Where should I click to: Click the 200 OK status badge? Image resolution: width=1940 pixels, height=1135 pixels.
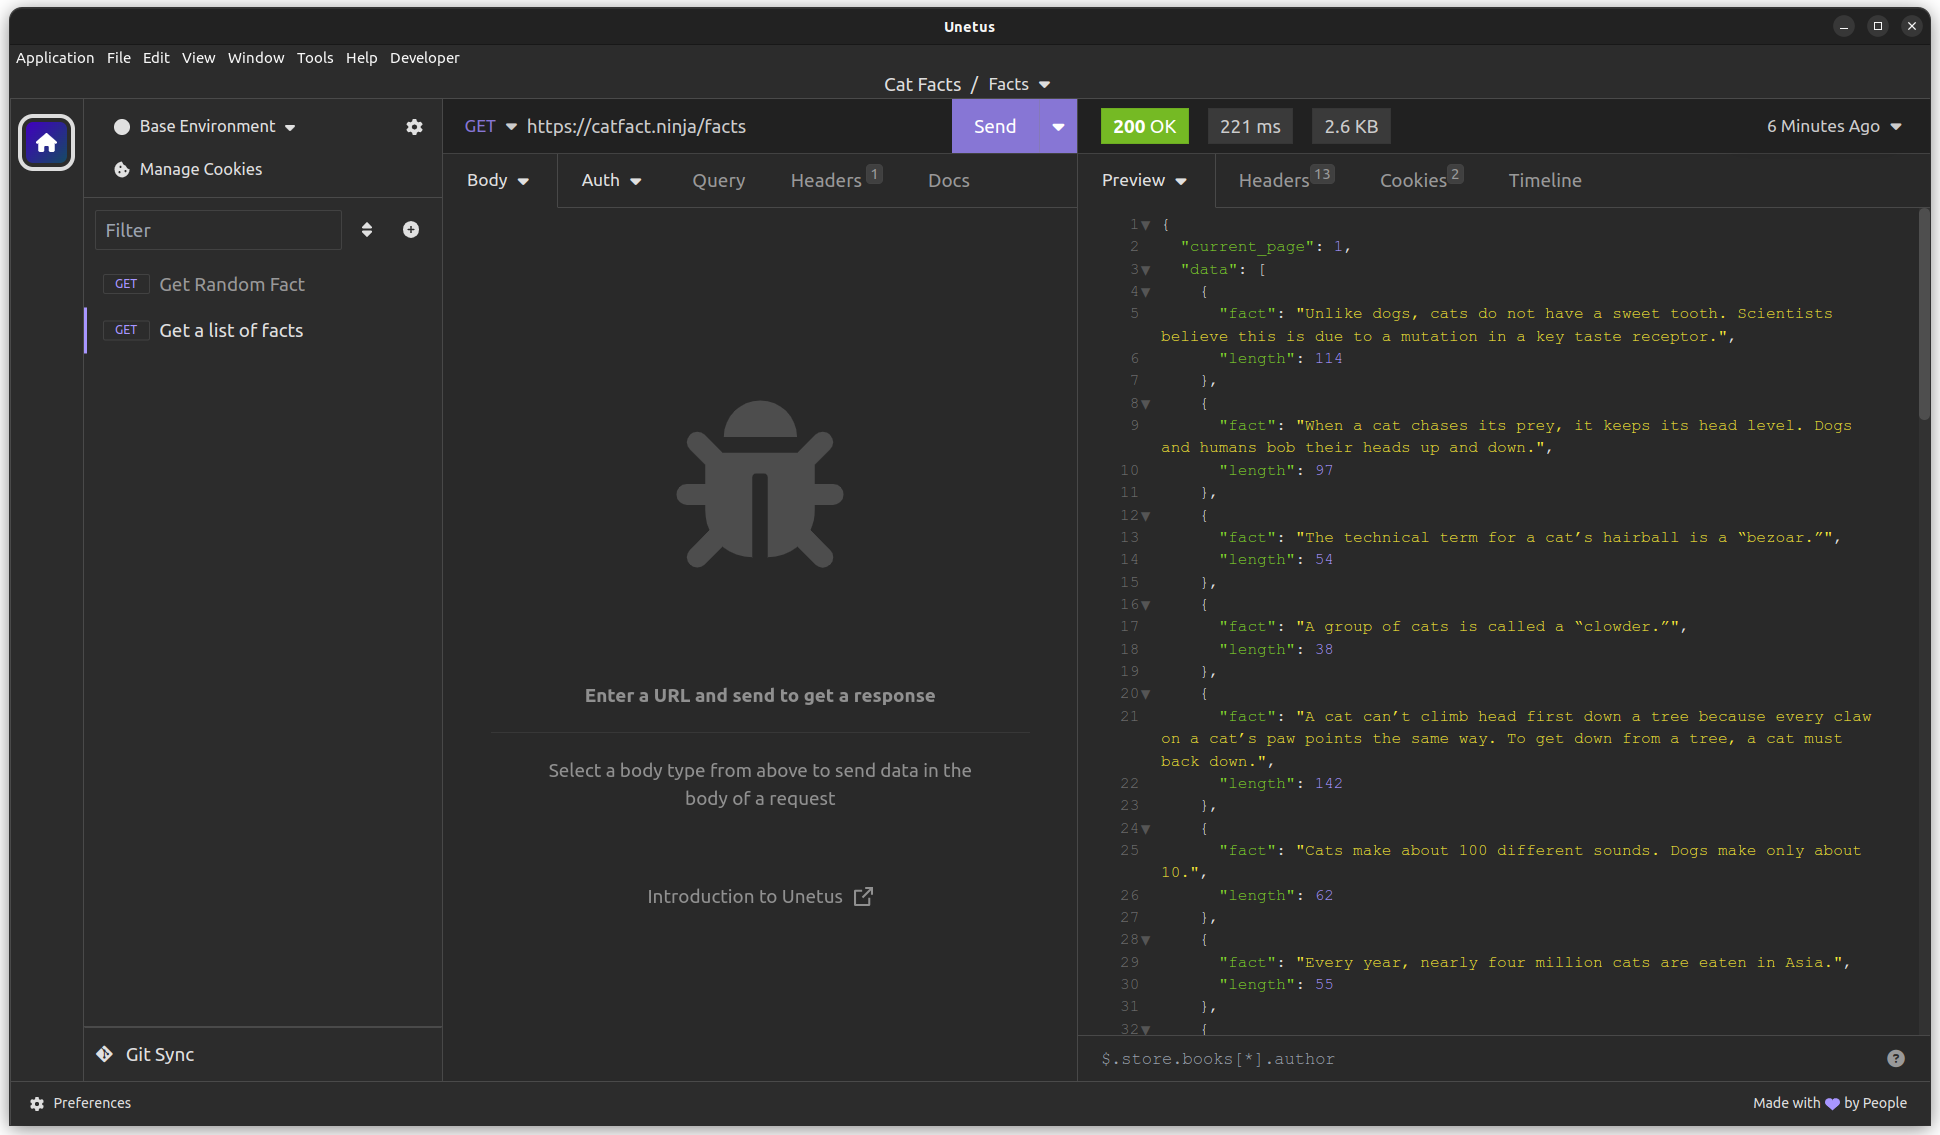[x=1144, y=126]
